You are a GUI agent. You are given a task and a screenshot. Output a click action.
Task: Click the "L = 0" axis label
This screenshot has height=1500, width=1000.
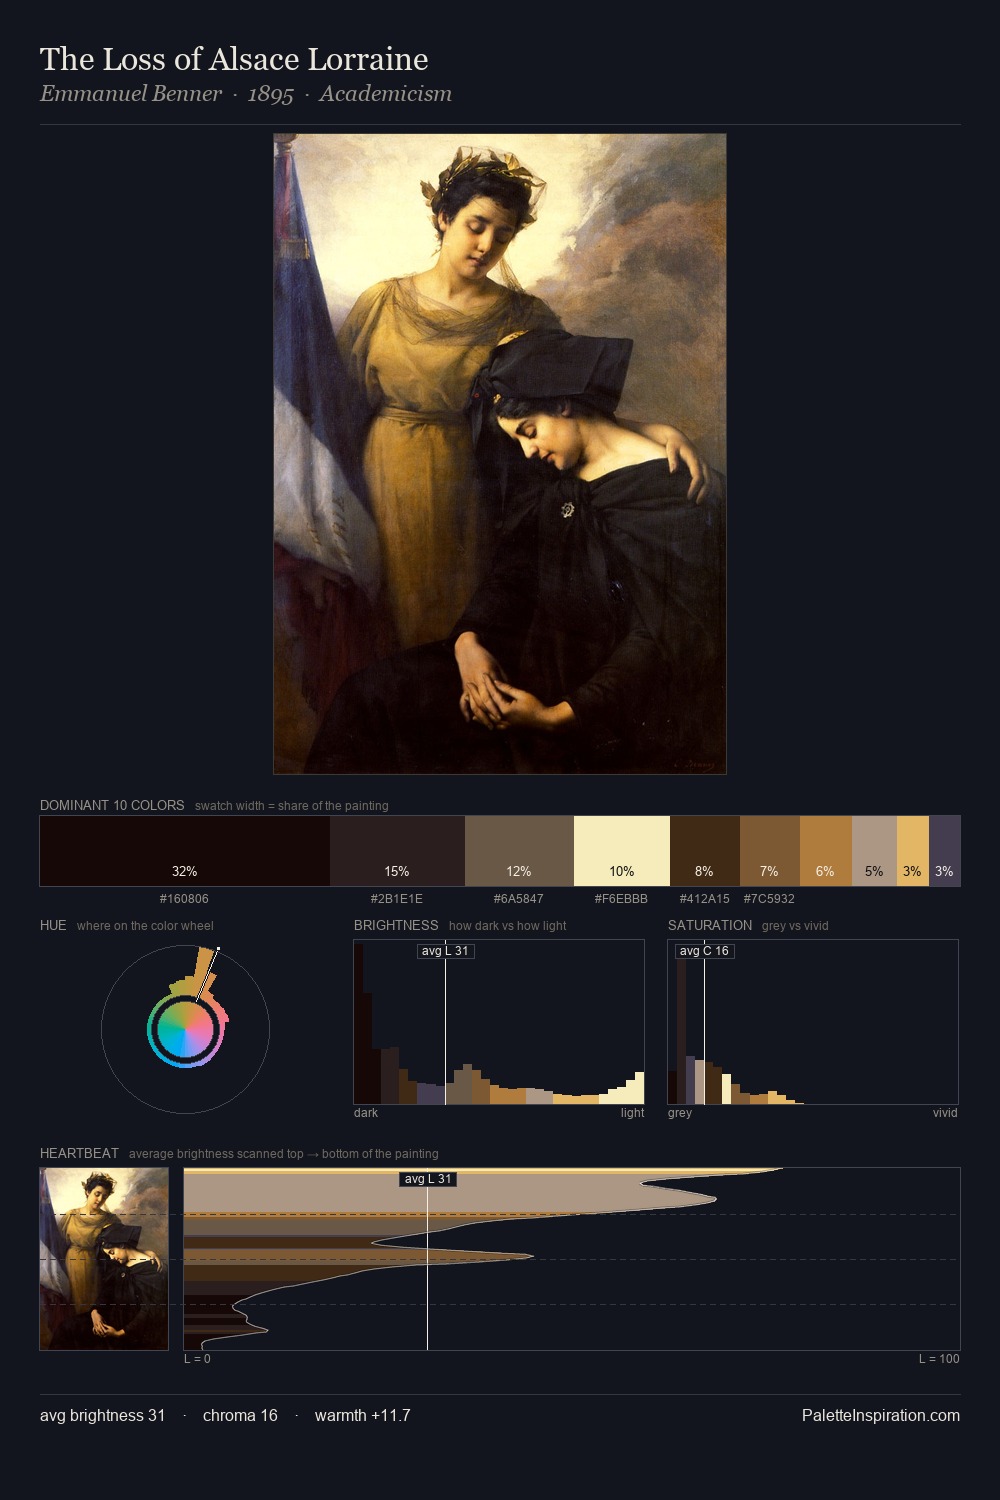coord(197,1359)
